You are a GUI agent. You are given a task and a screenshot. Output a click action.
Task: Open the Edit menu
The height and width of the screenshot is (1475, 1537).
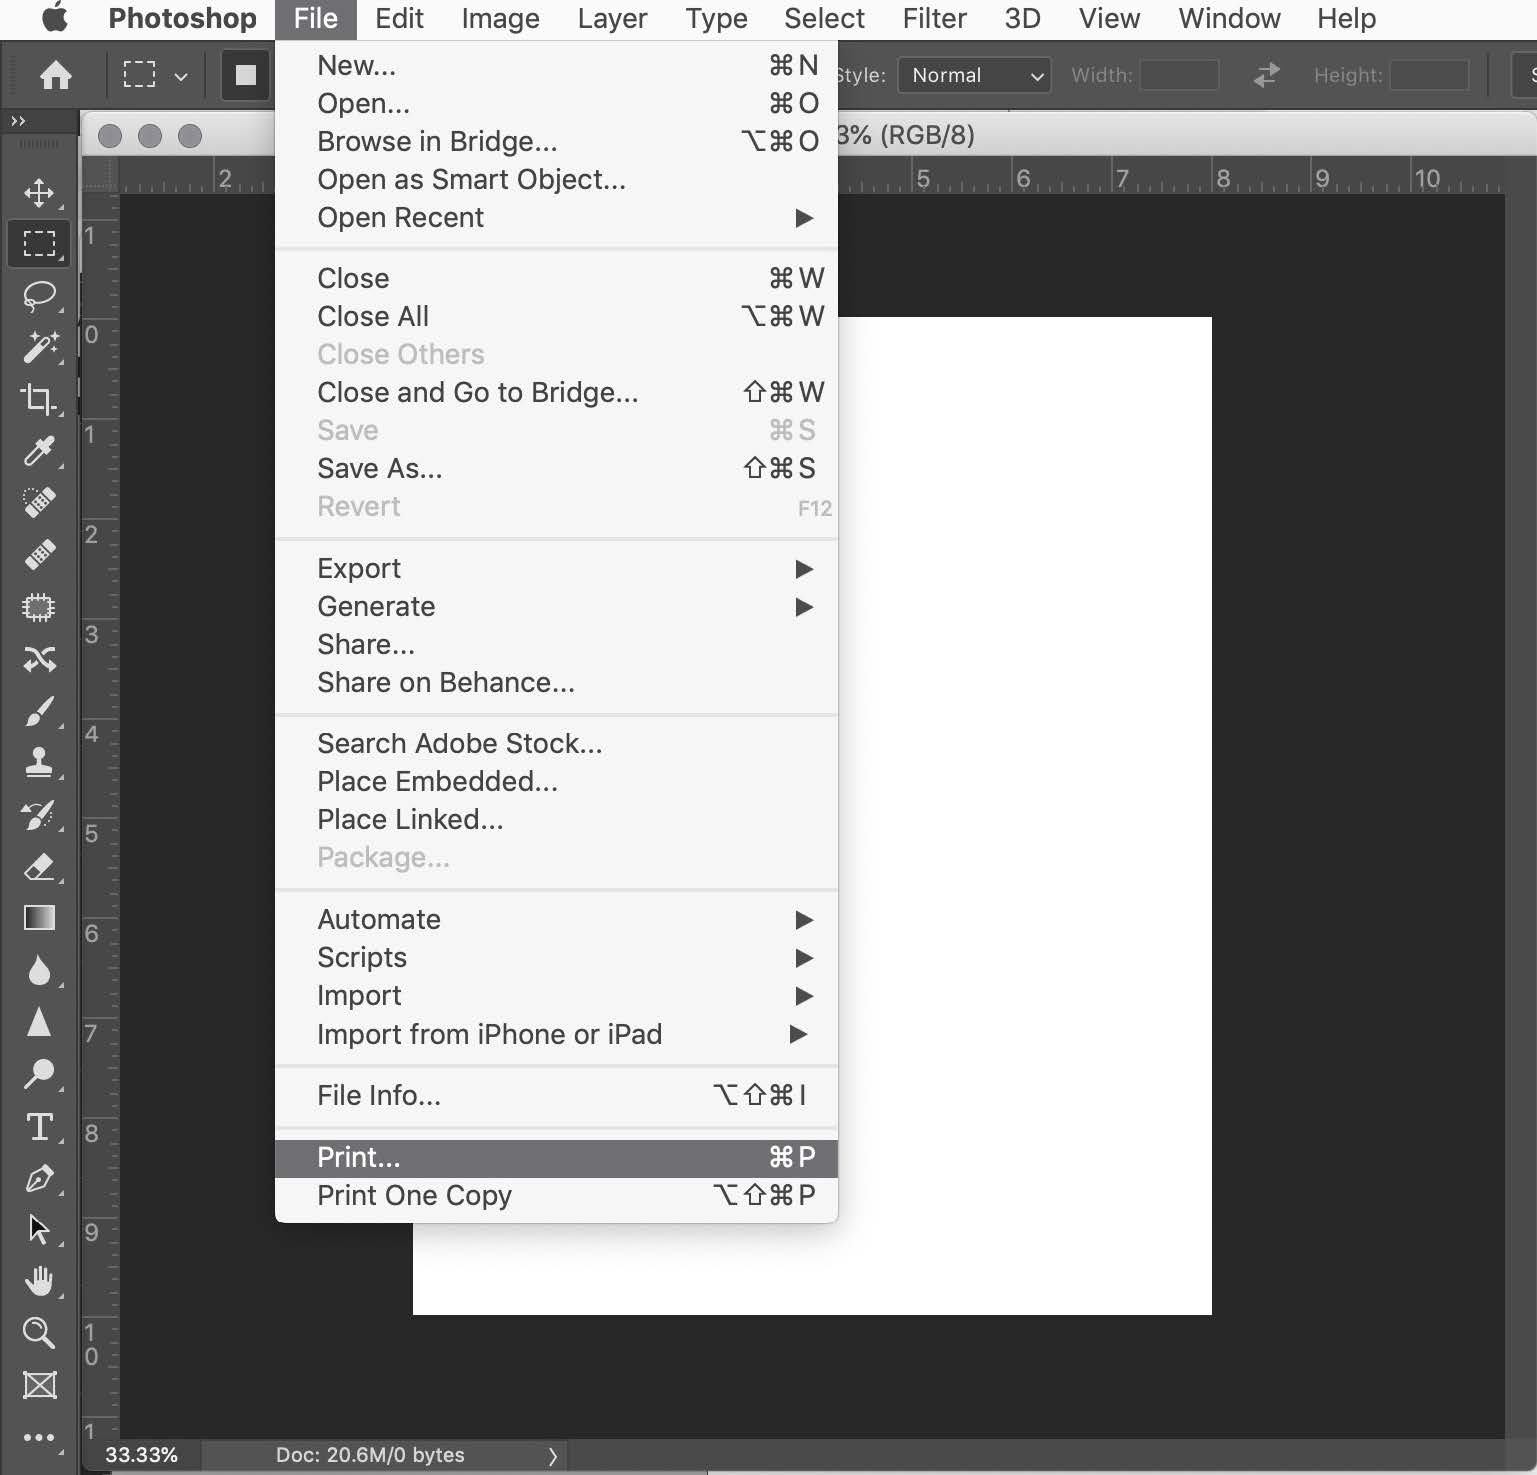click(399, 18)
